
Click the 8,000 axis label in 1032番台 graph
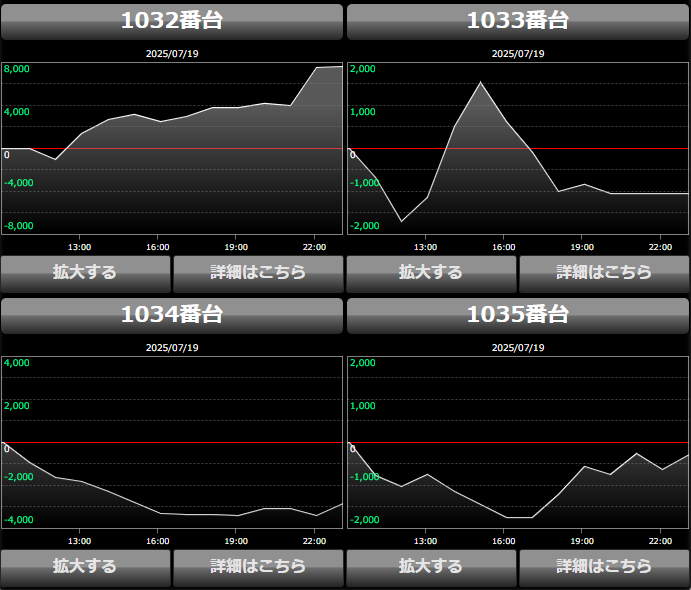(x=17, y=69)
